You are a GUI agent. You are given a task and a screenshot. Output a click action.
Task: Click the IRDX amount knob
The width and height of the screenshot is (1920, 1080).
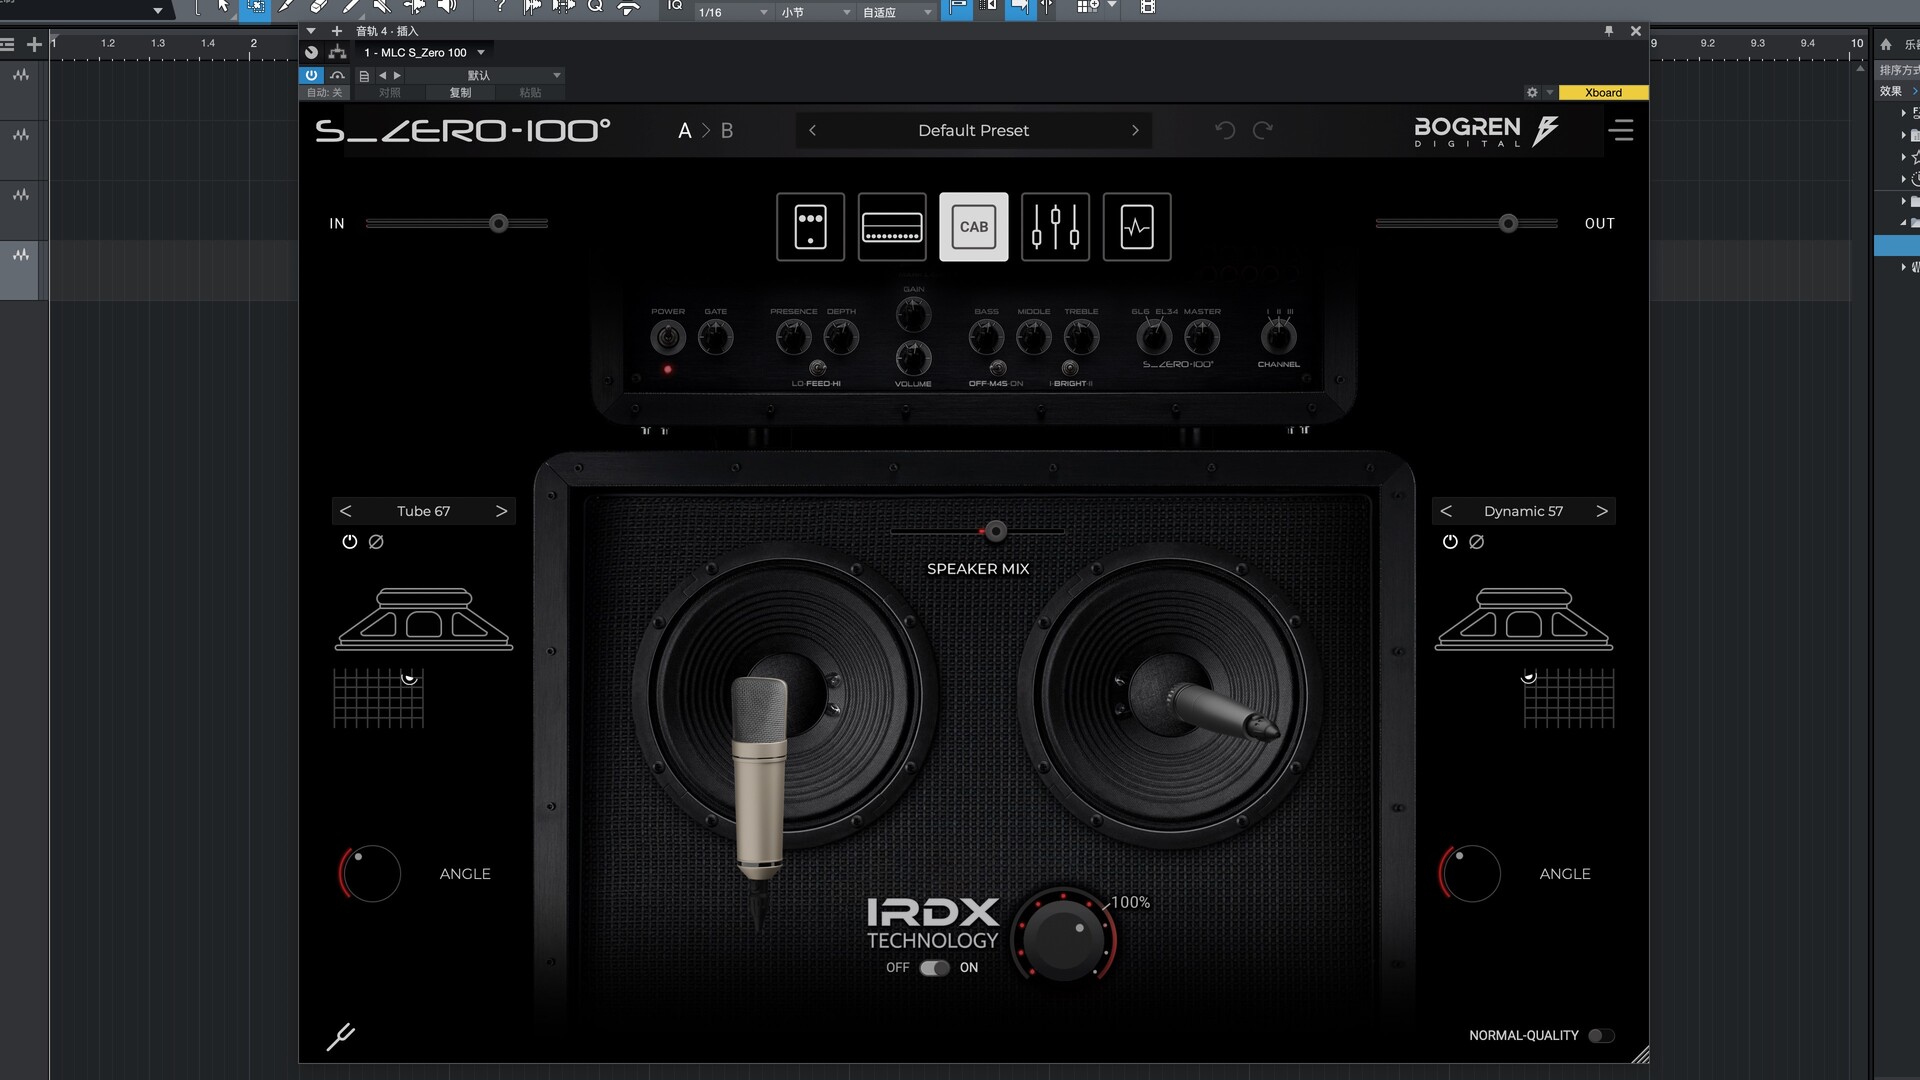point(1063,940)
